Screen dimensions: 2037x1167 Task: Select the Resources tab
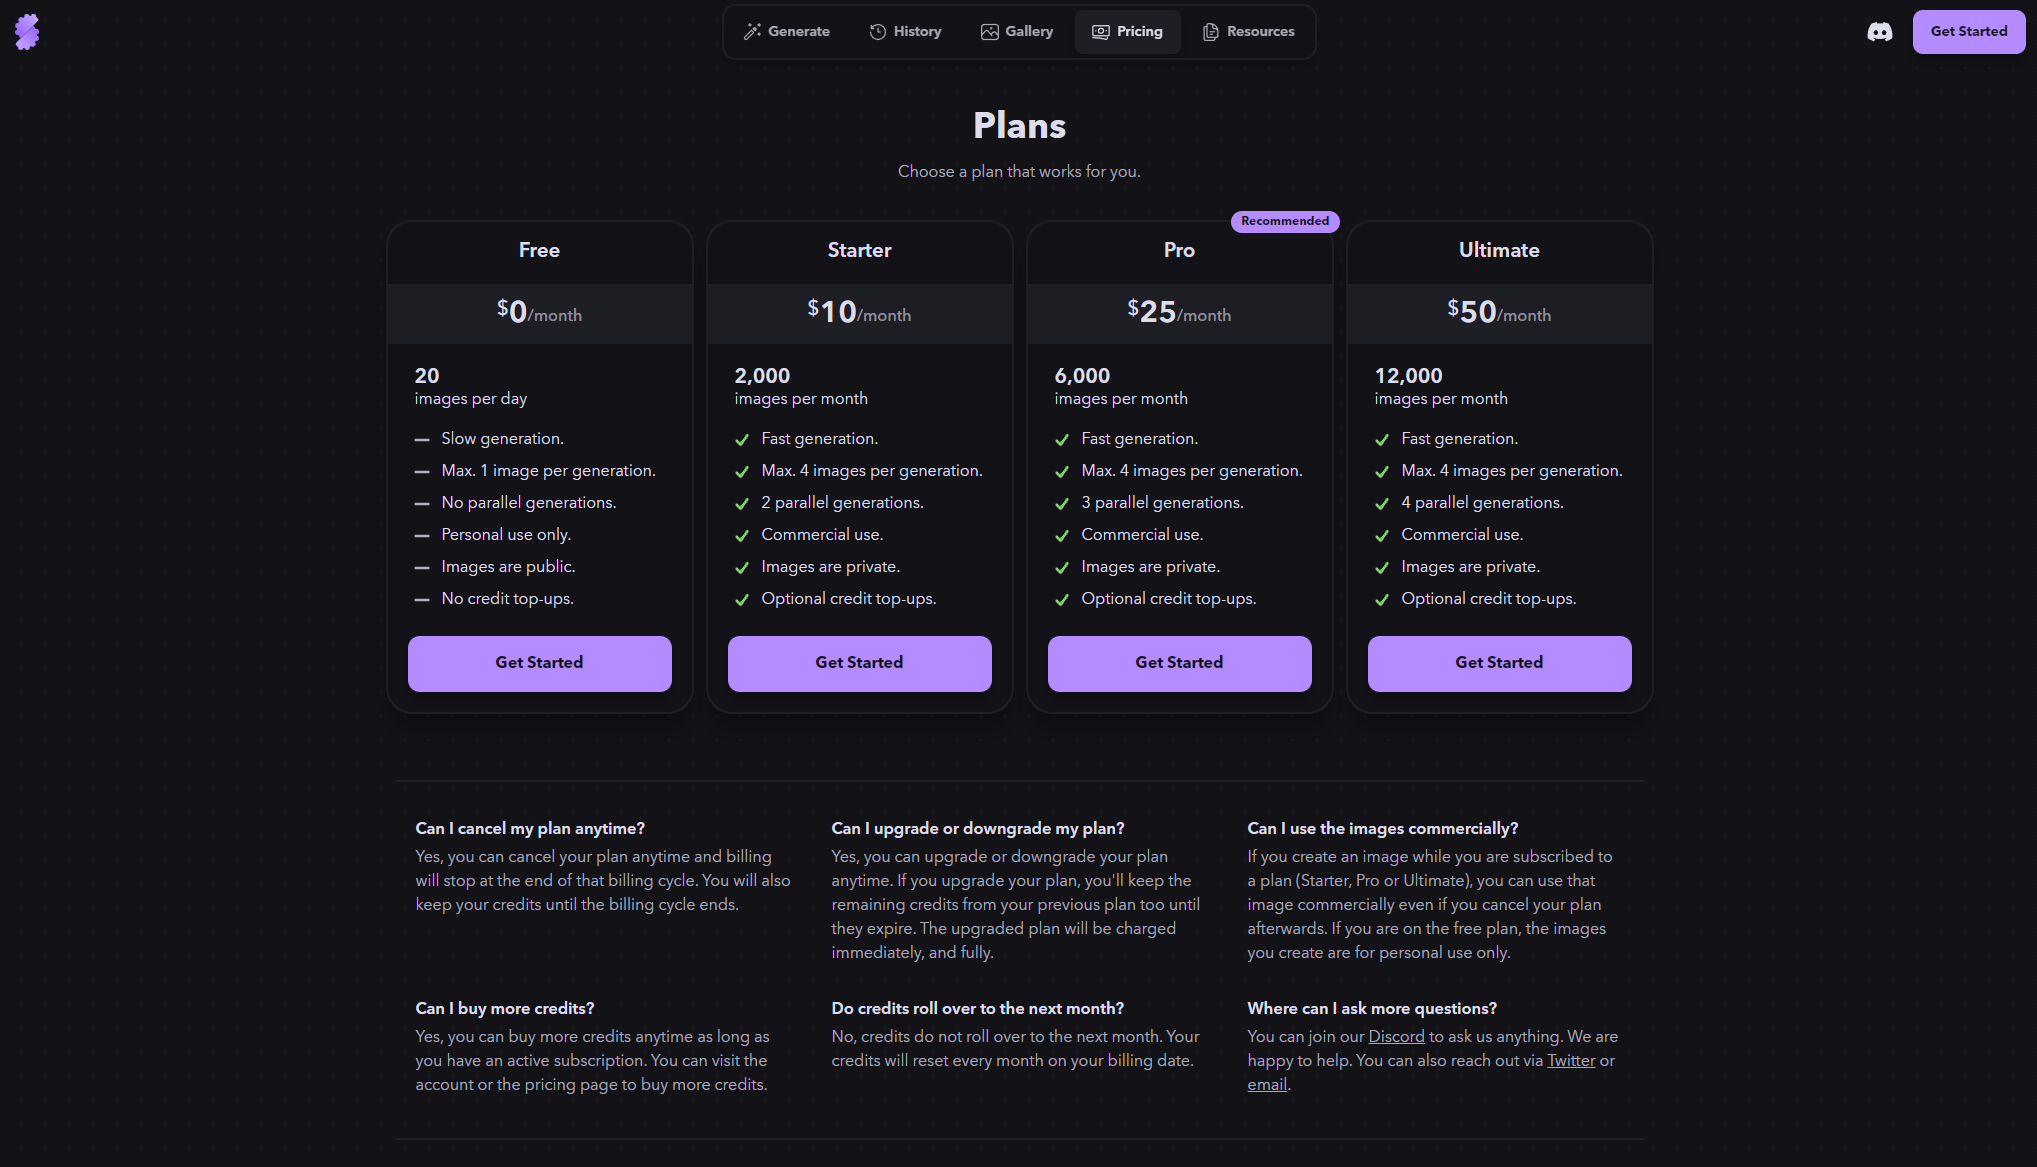coord(1260,32)
